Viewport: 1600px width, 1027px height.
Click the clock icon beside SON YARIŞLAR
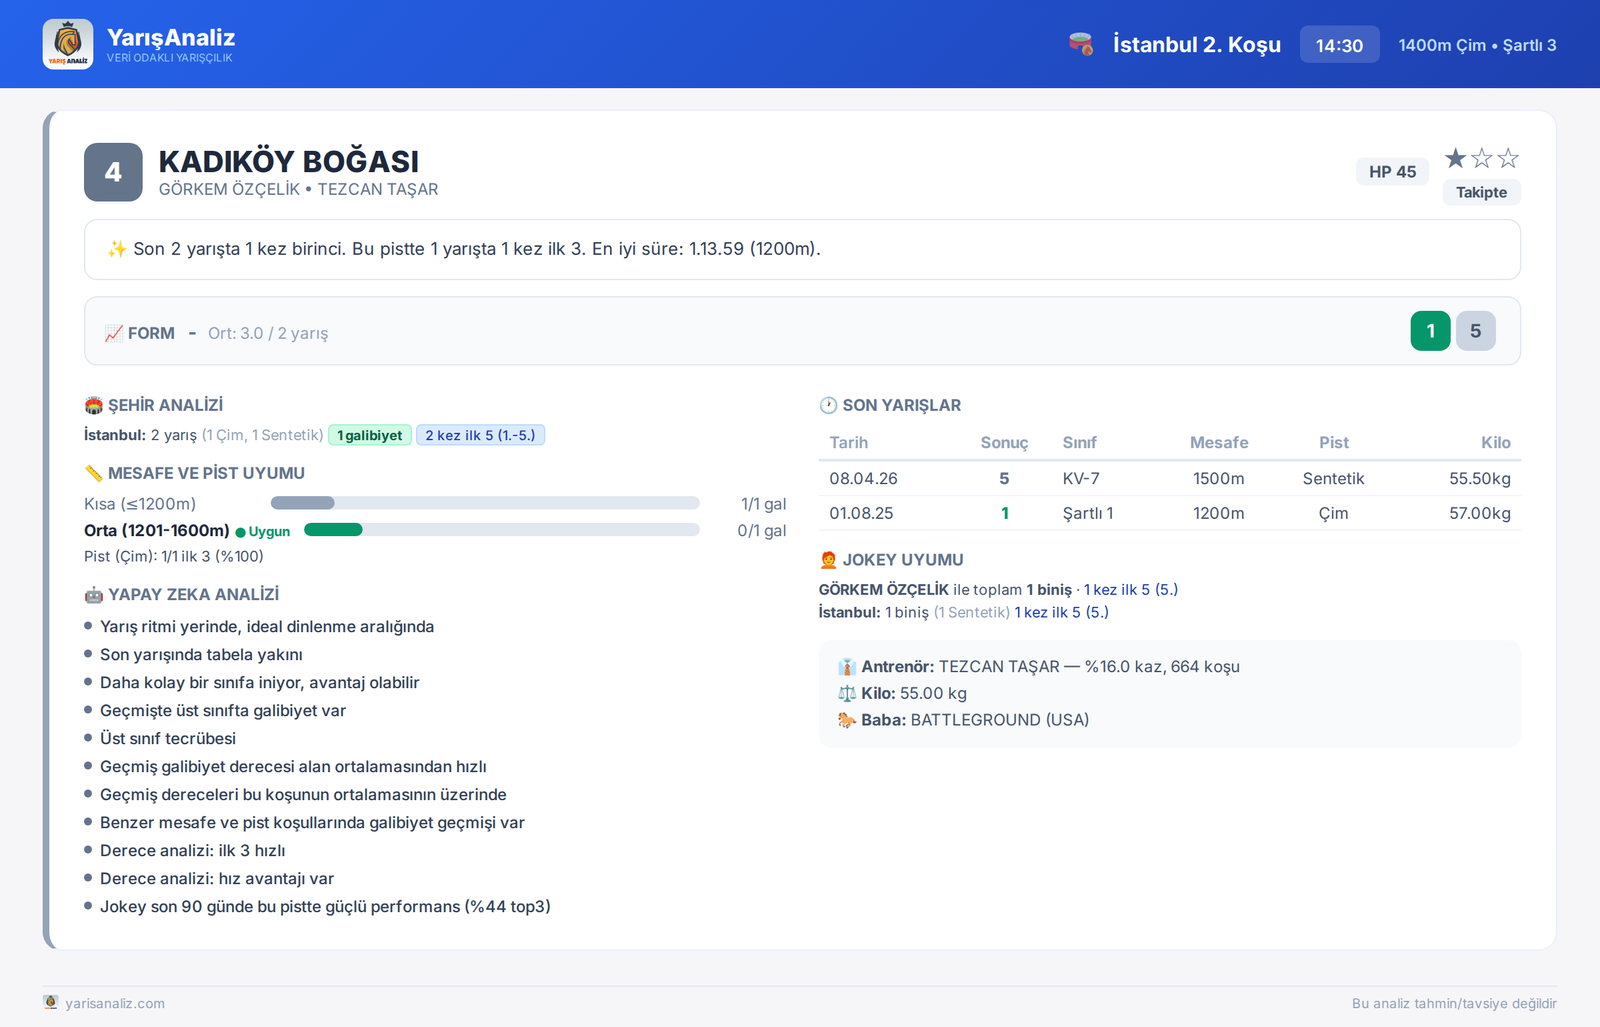click(x=828, y=405)
